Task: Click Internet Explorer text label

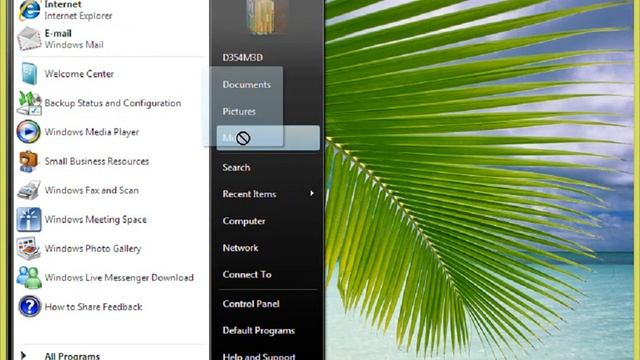Action: coord(78,16)
